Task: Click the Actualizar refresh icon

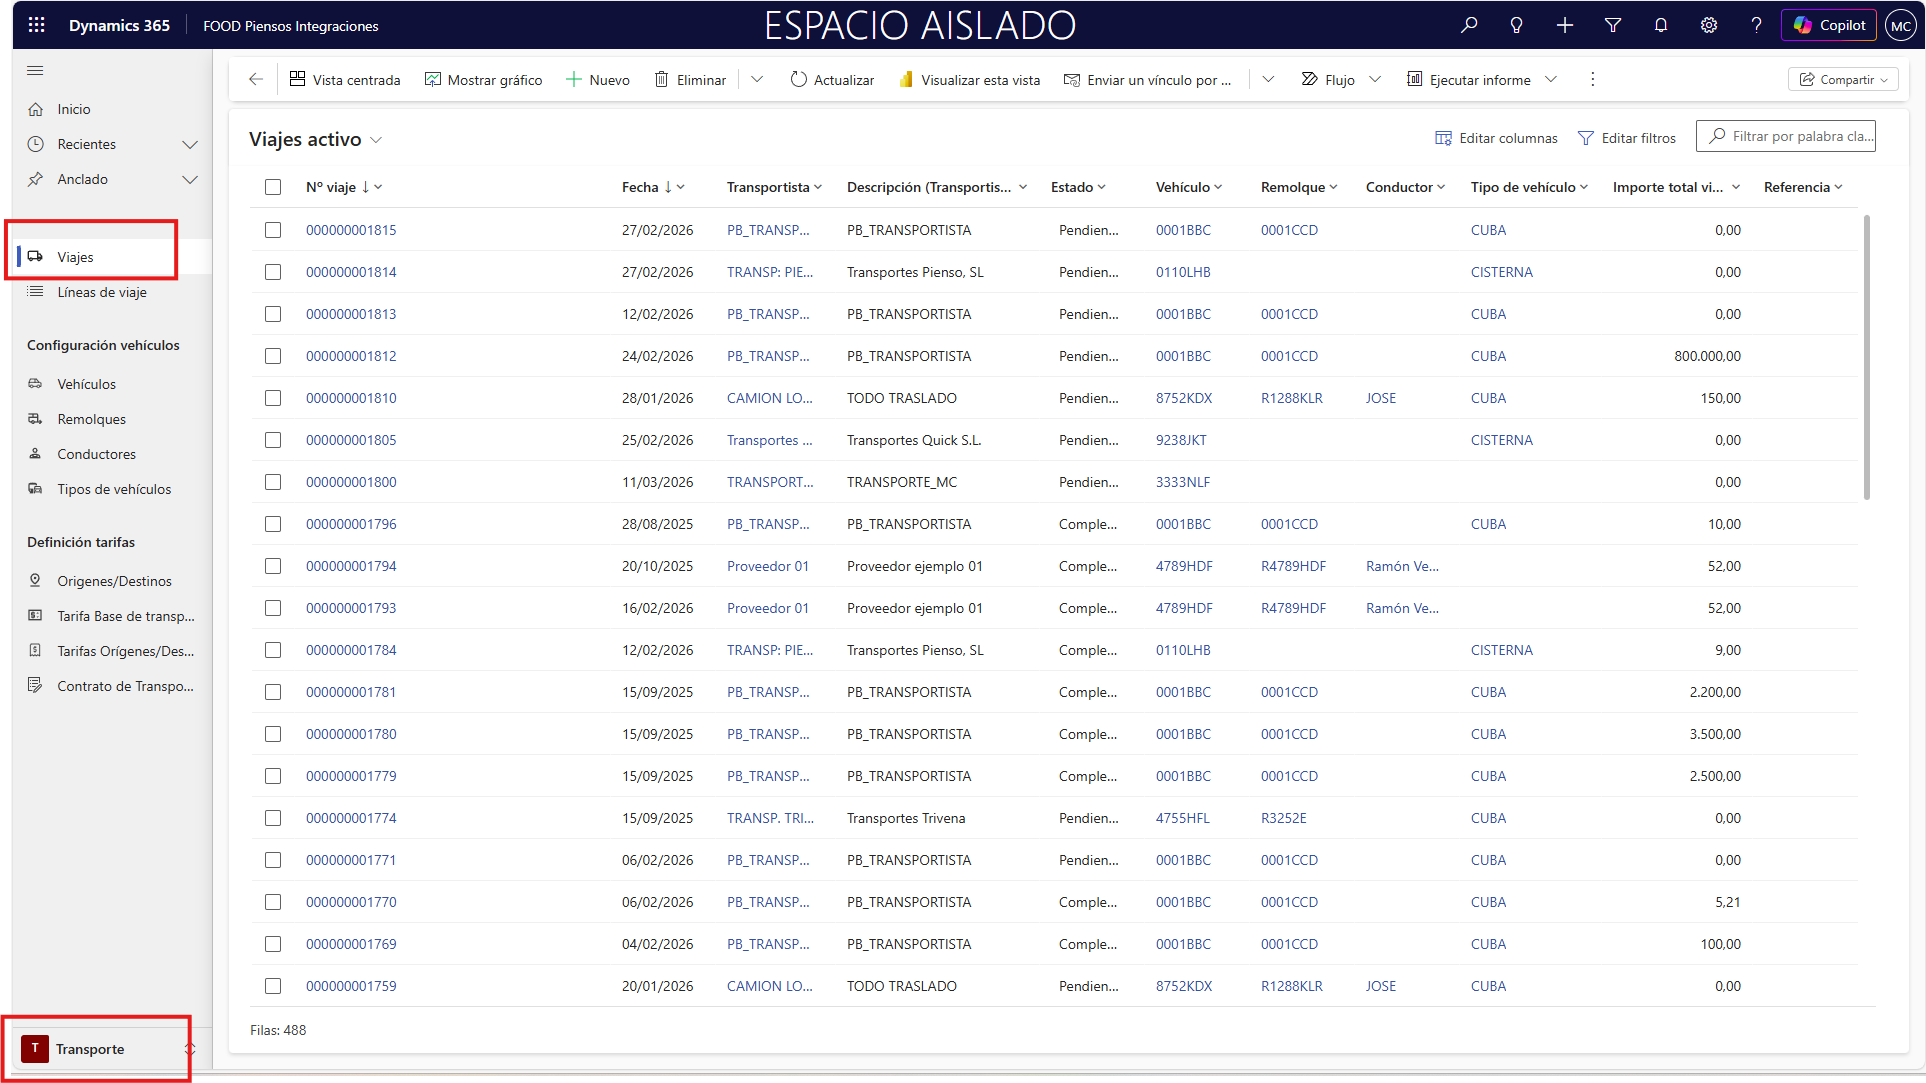Action: pyautogui.click(x=798, y=80)
